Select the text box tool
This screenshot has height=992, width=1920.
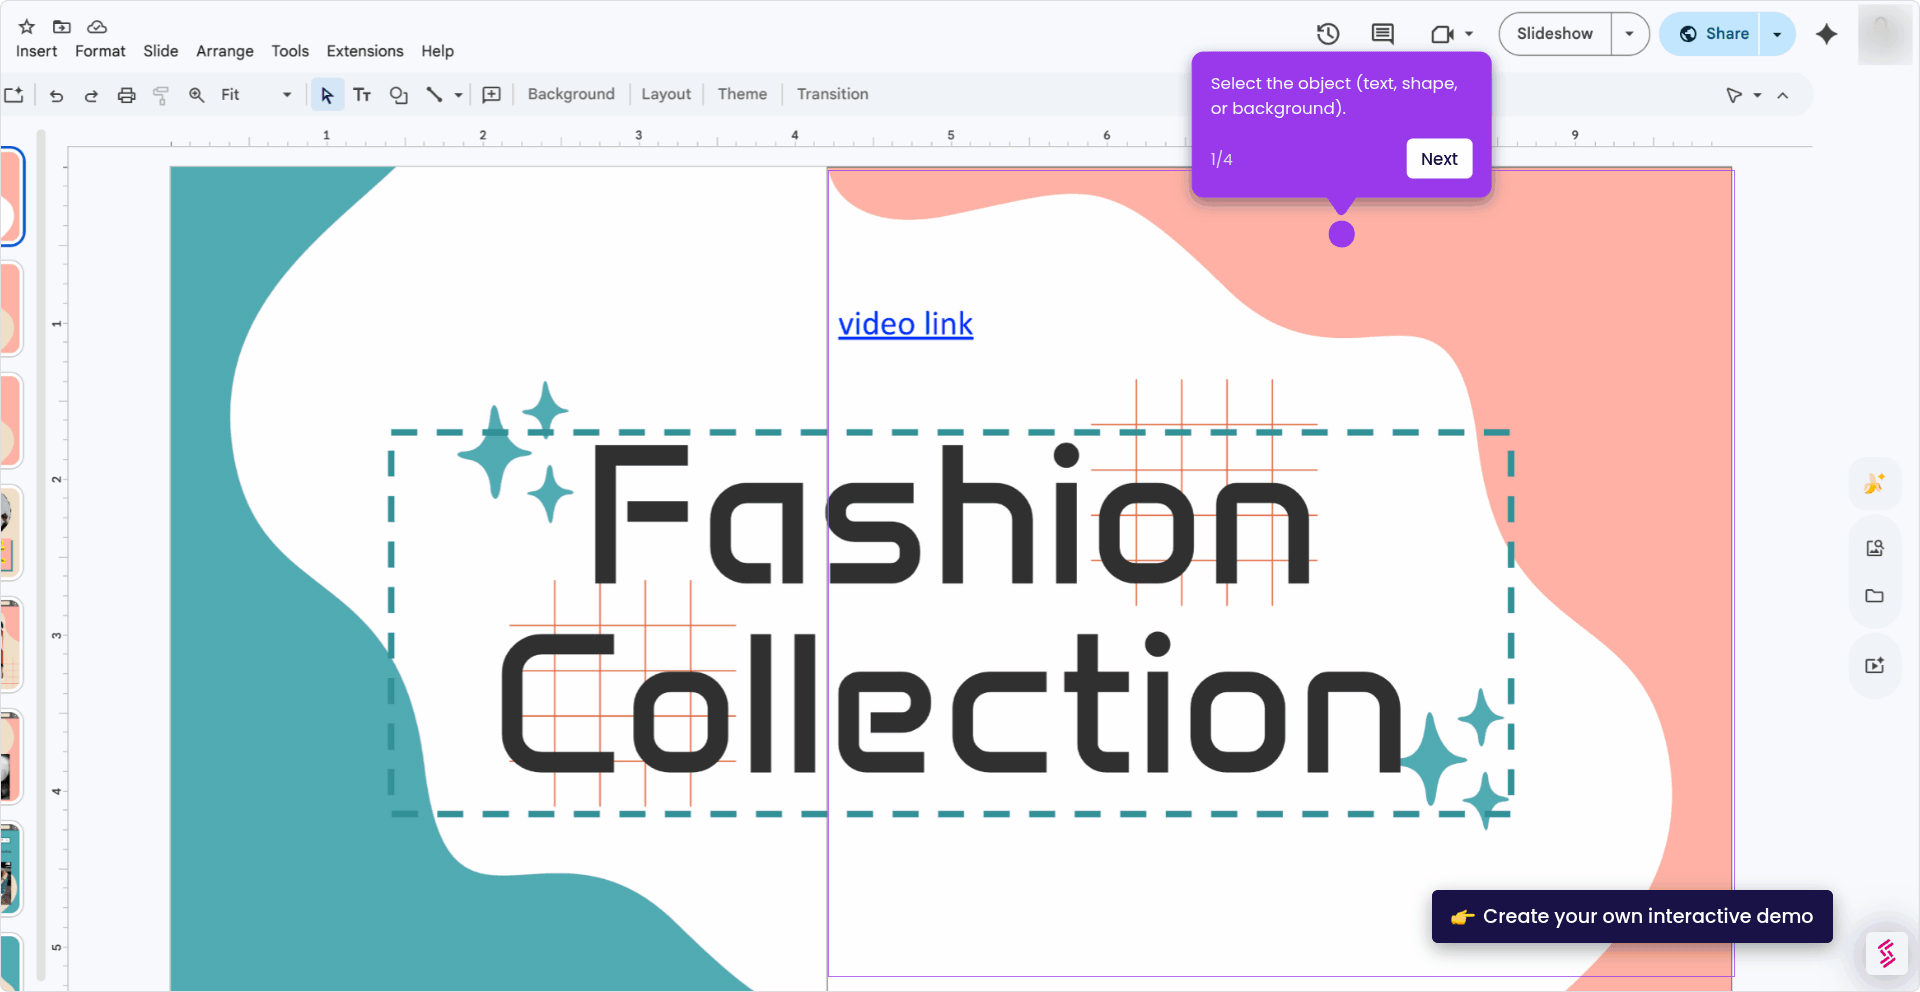(x=362, y=95)
